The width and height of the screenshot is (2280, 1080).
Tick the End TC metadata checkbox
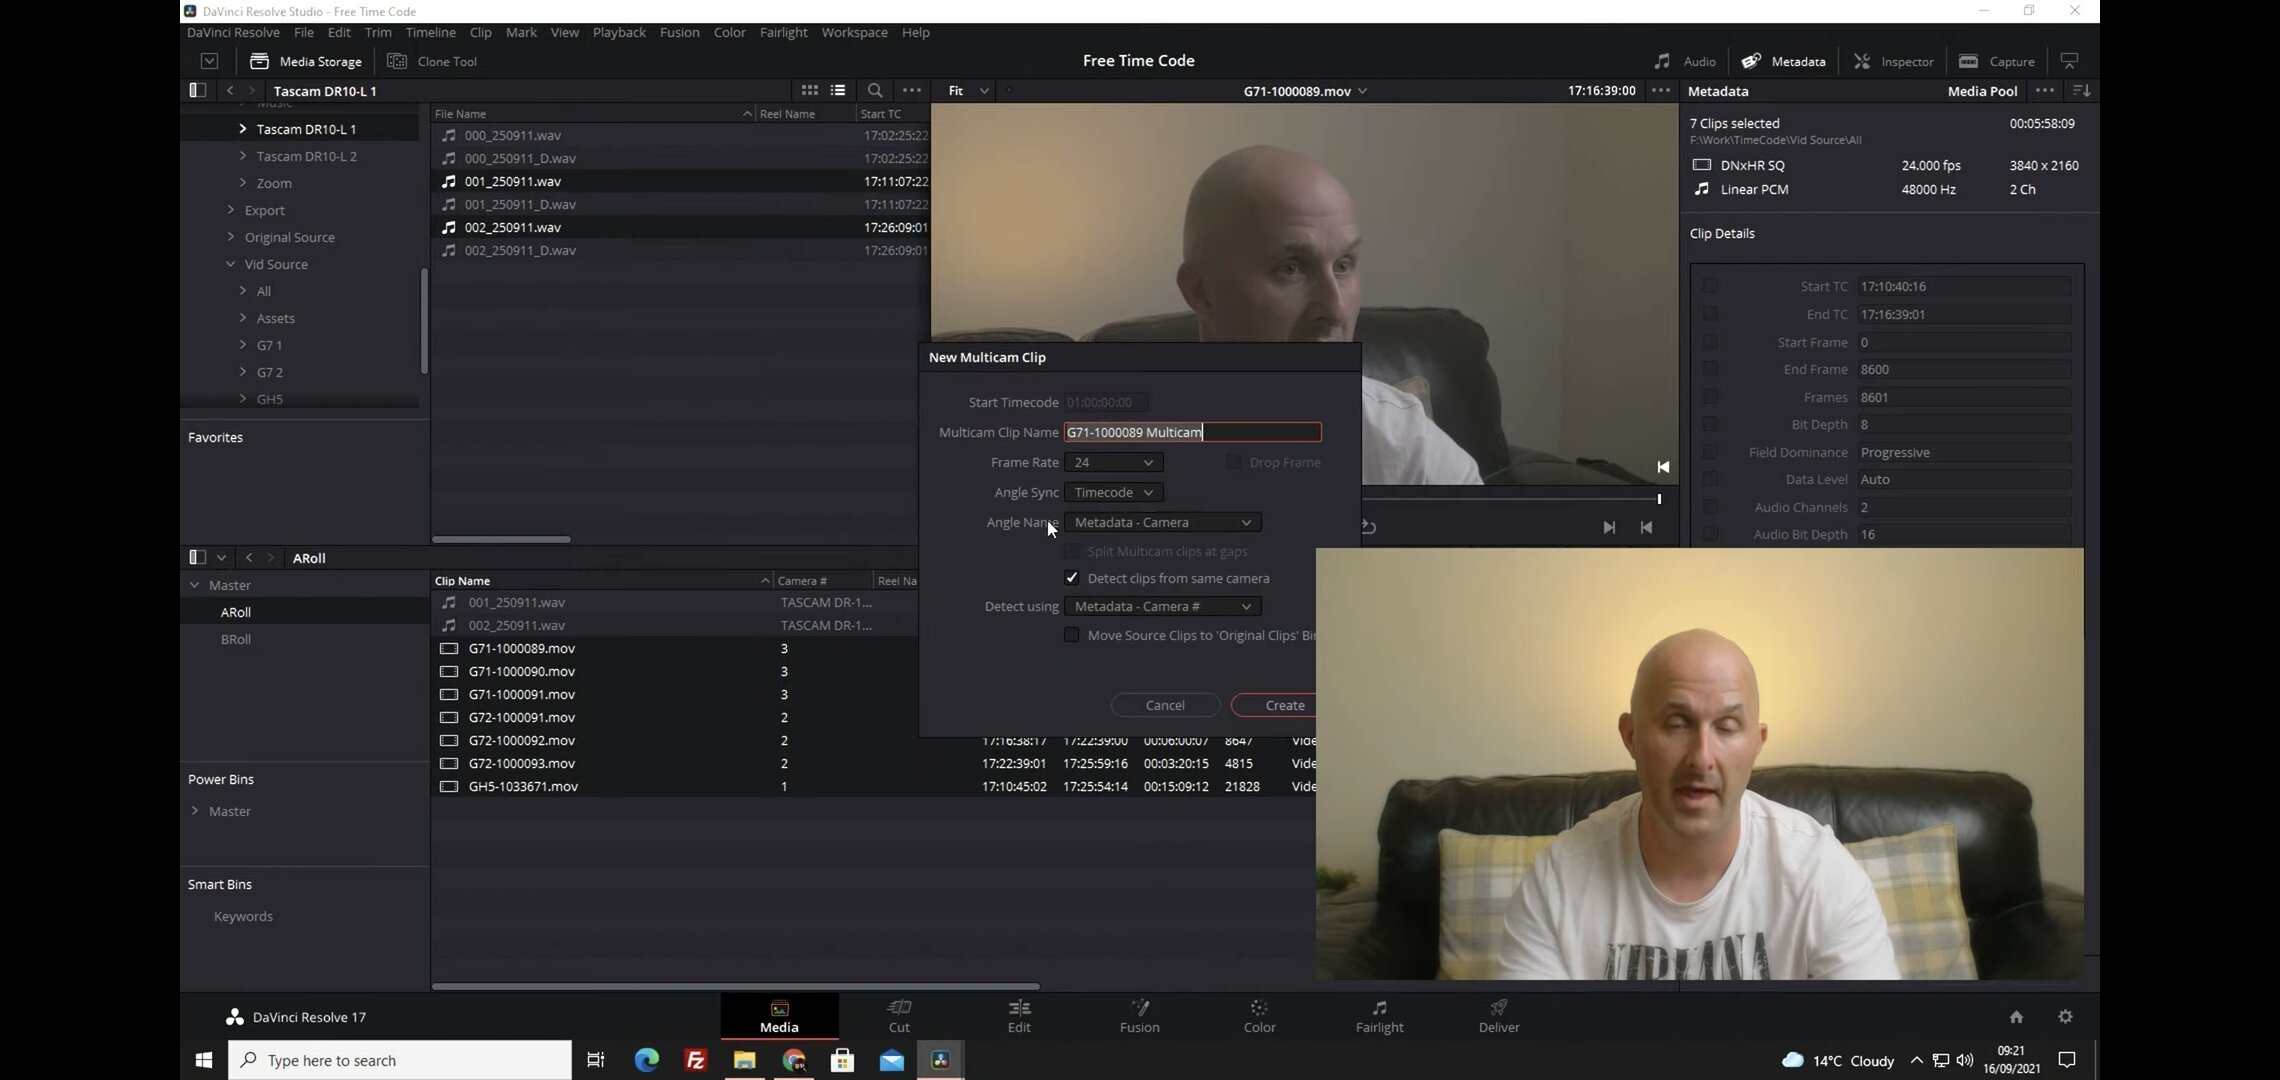coord(1710,314)
